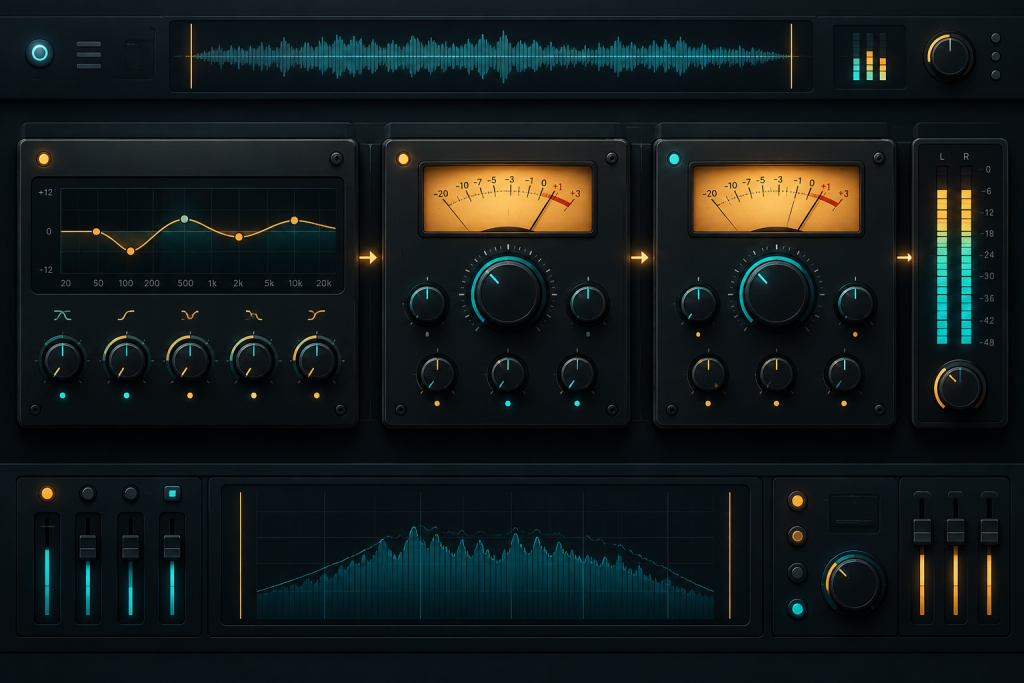The image size is (1024, 683).
Task: Click the third orange fader handle at bottom right
Action: pos(989,531)
